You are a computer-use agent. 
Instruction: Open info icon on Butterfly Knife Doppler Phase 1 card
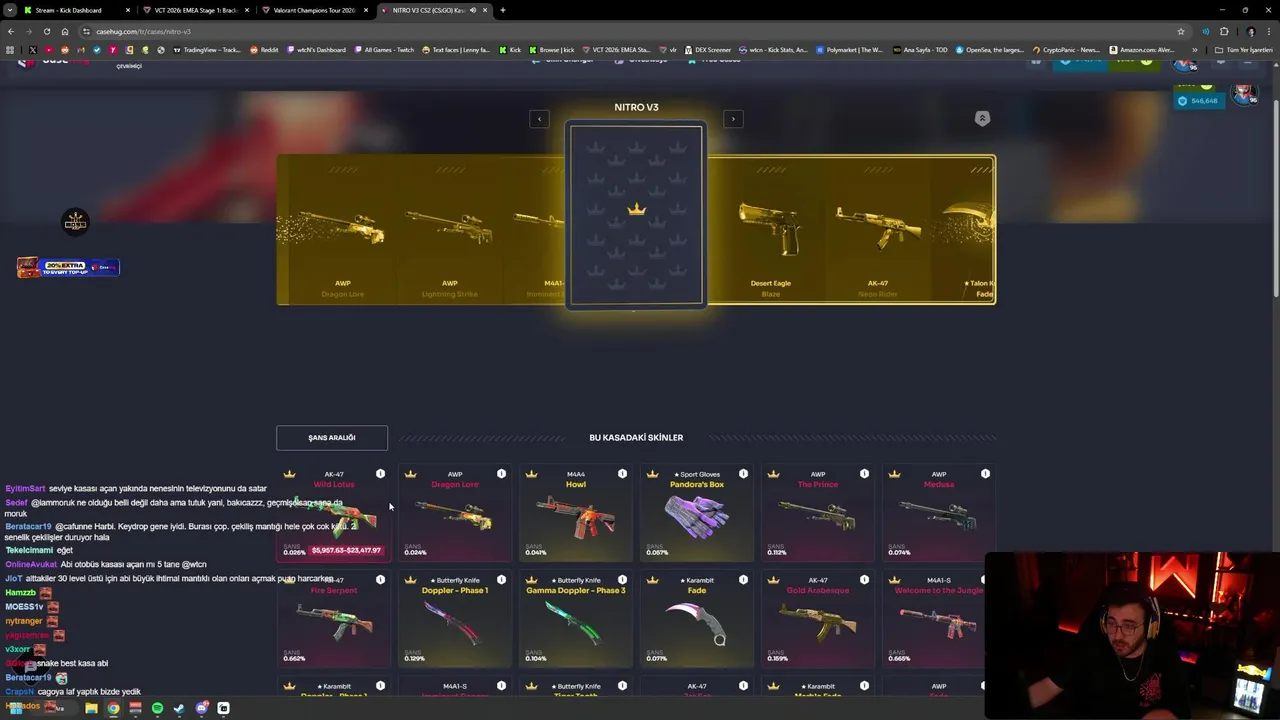(x=501, y=580)
